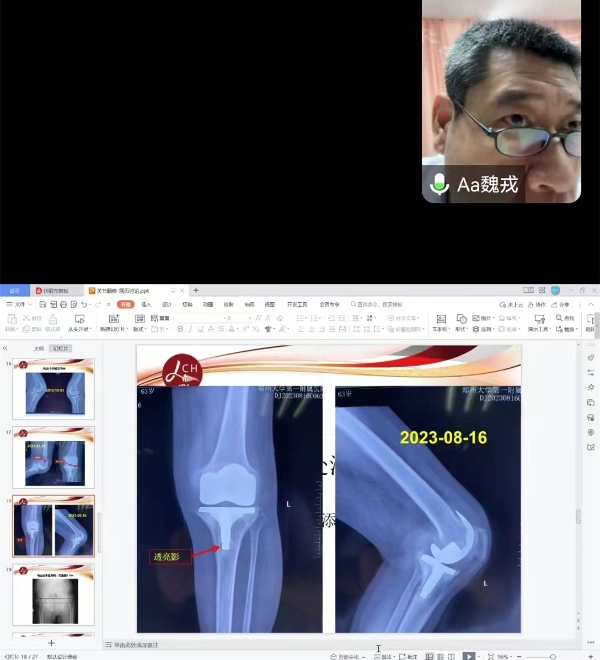Screen dimensions: 600x660
Task: Open the Shapes gallery
Action: (x=461, y=319)
